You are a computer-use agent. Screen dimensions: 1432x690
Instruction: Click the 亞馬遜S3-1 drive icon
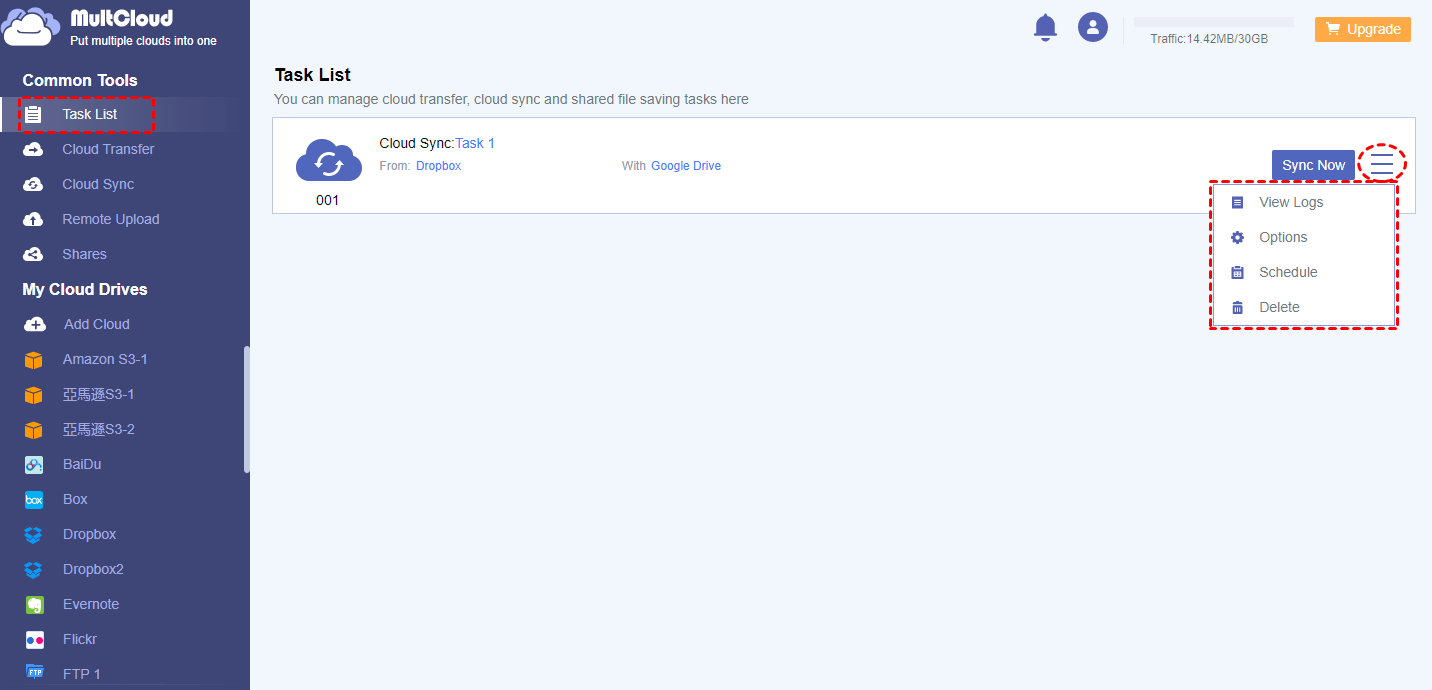point(34,395)
